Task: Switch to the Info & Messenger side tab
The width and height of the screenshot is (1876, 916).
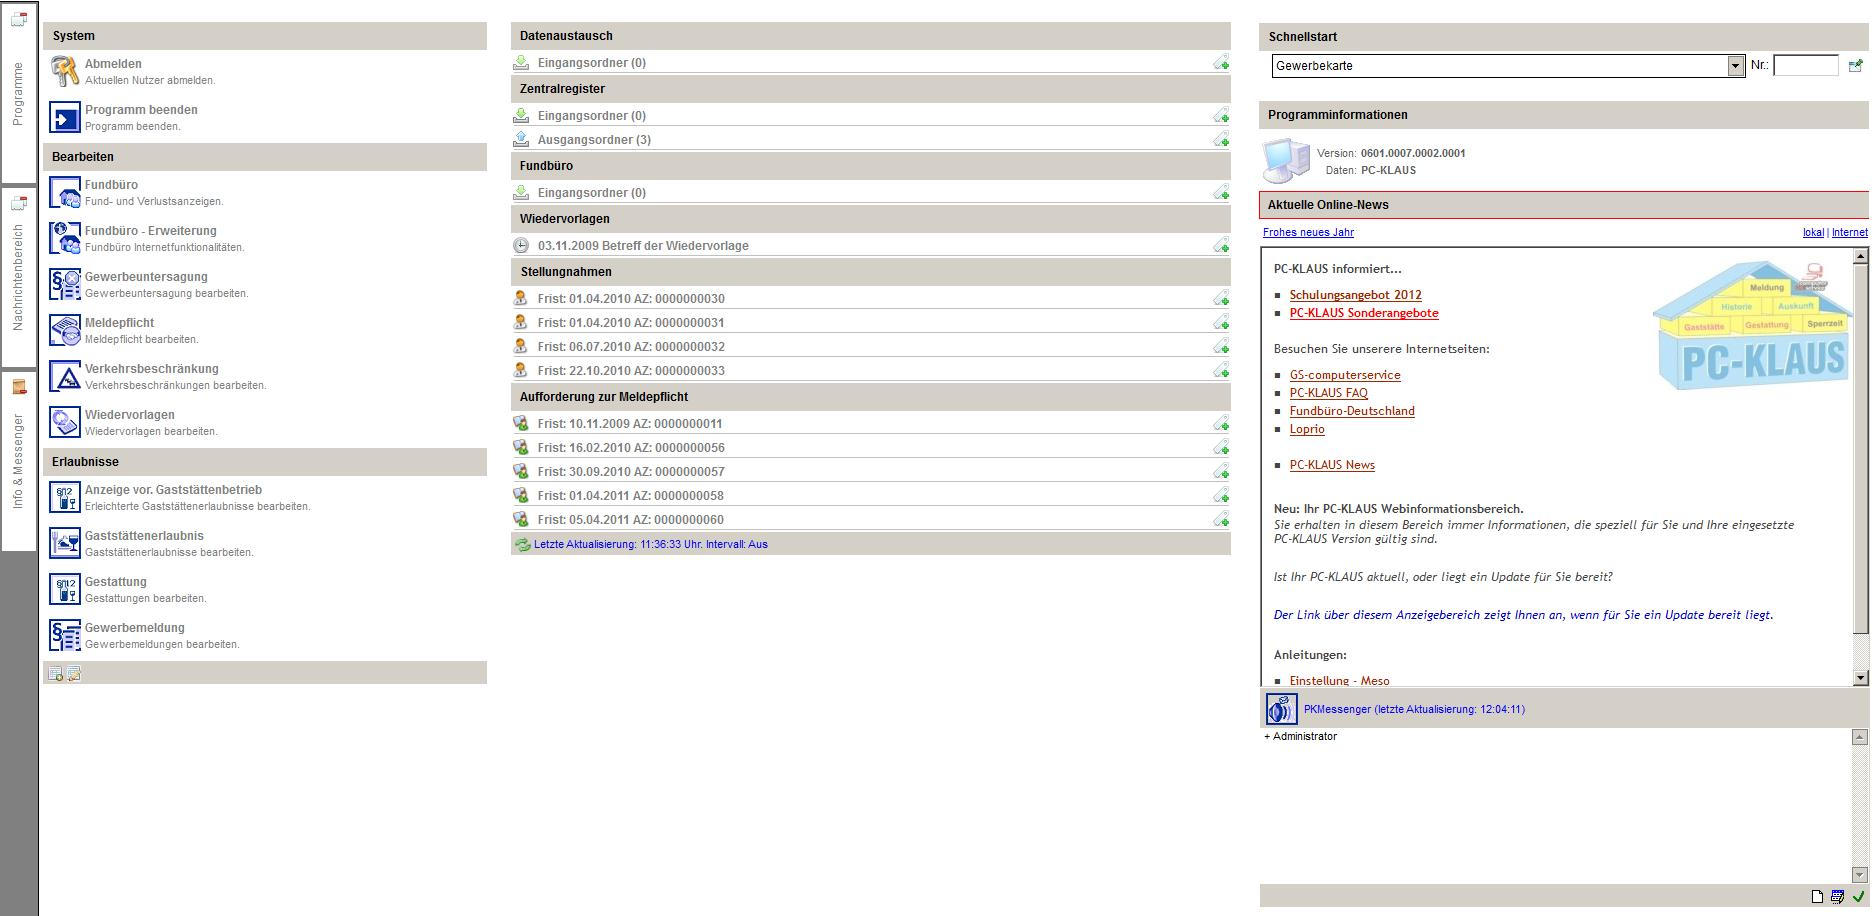Action: pos(18,460)
